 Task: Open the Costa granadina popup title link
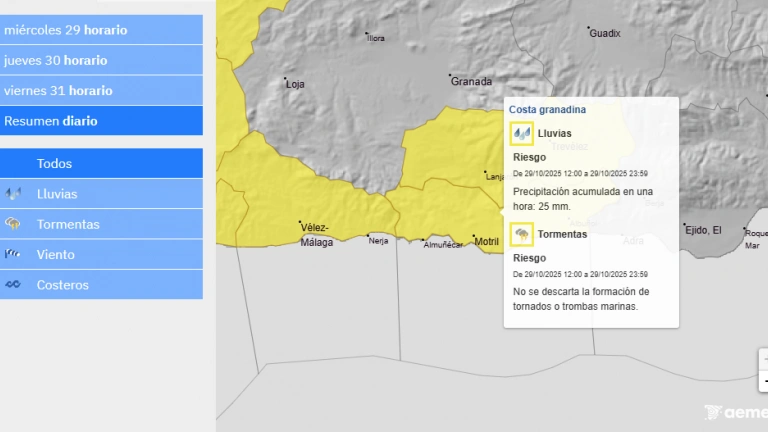[547, 109]
